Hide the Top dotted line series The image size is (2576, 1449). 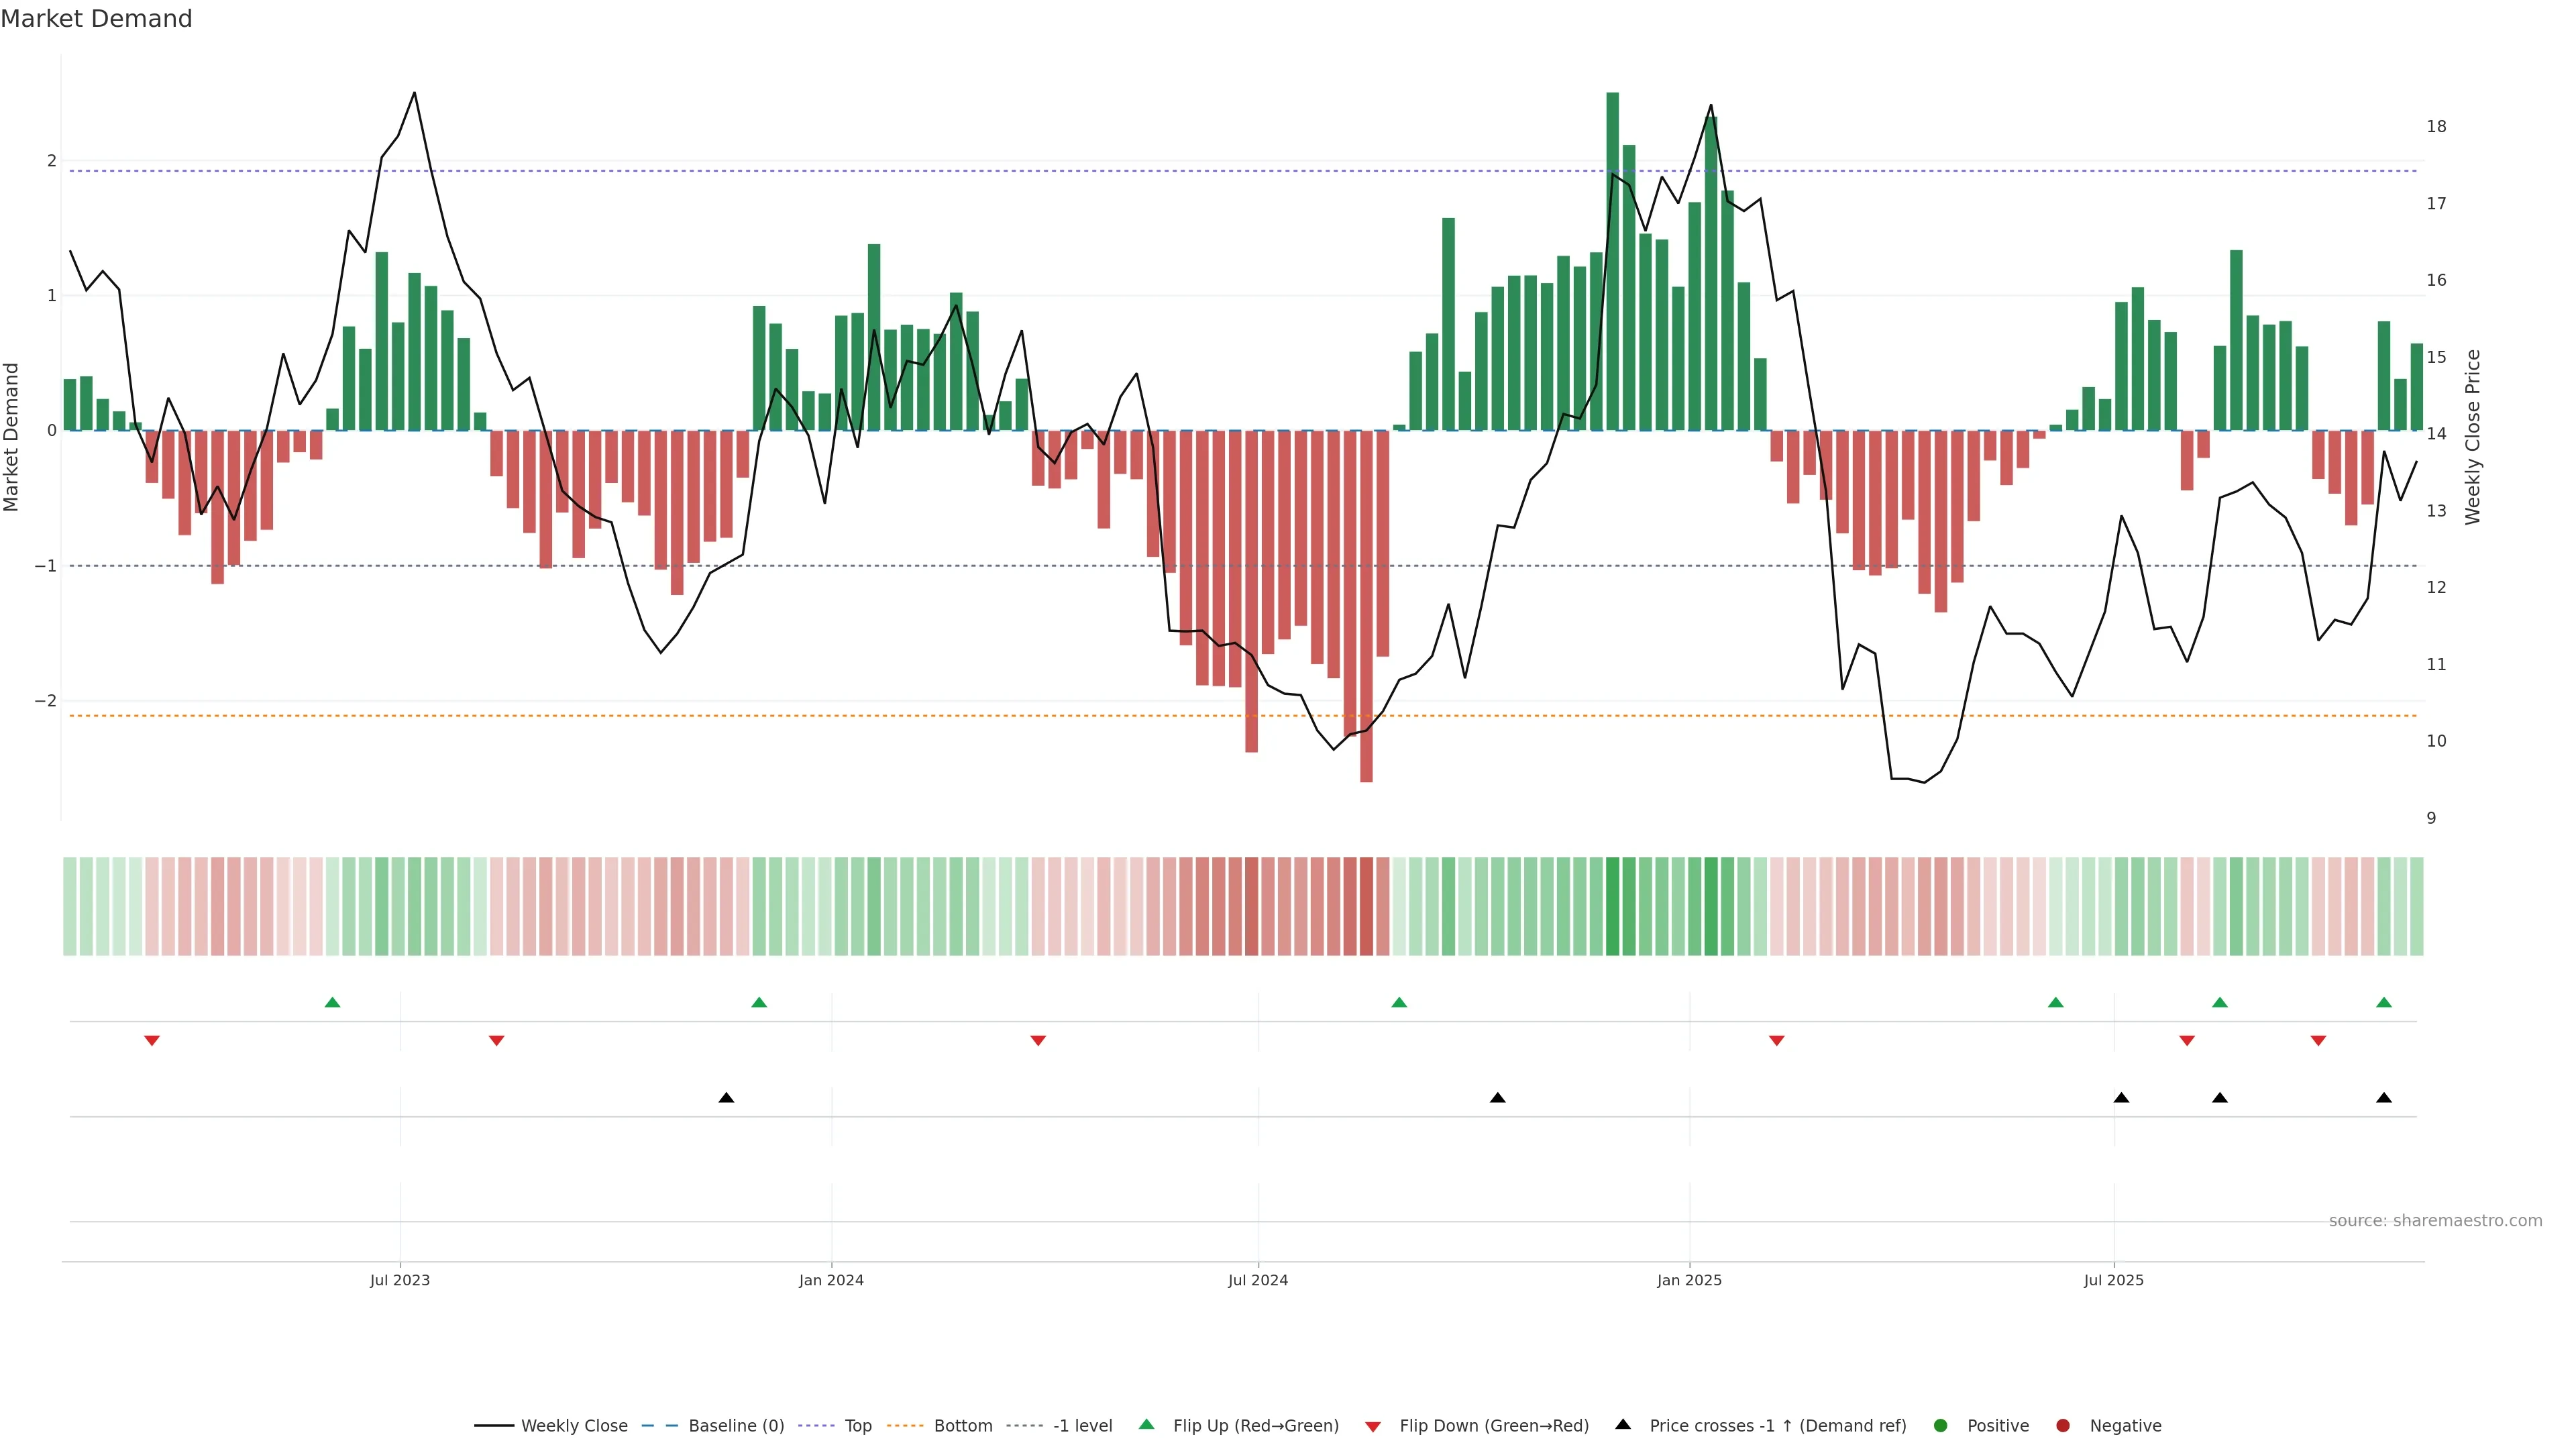pos(857,1426)
